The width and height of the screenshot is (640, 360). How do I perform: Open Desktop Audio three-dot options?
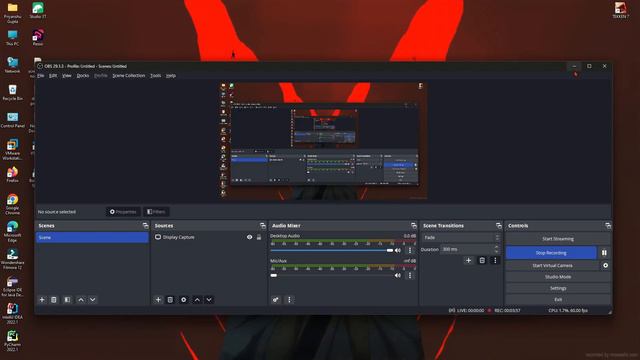tap(410, 250)
